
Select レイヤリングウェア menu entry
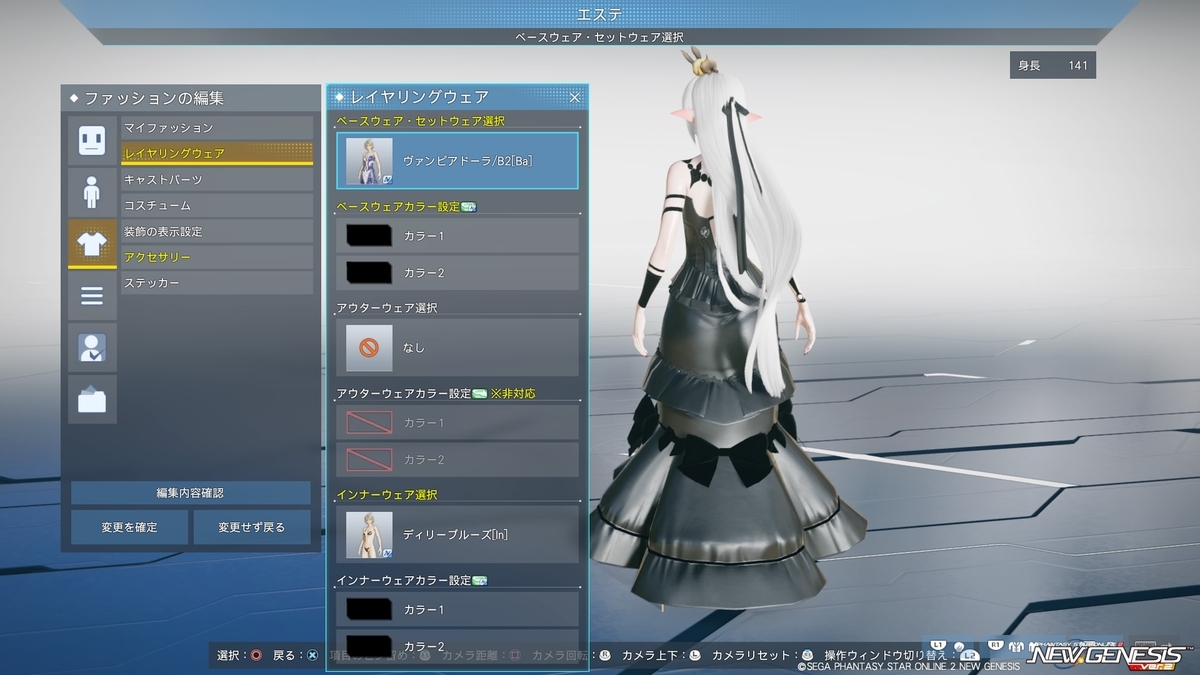[x=217, y=153]
